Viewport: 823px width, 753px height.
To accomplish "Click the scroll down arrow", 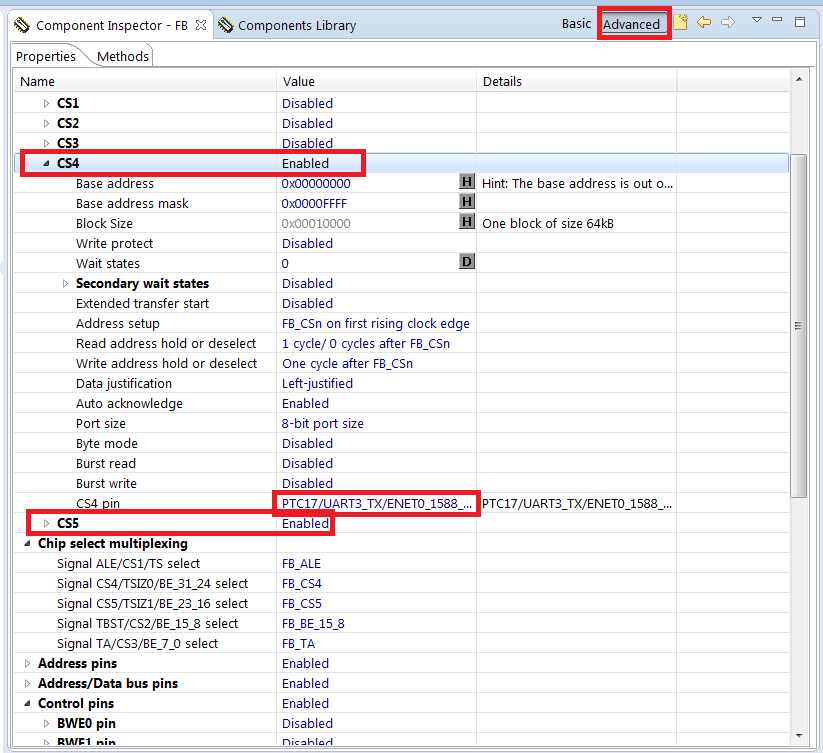I will [798, 735].
